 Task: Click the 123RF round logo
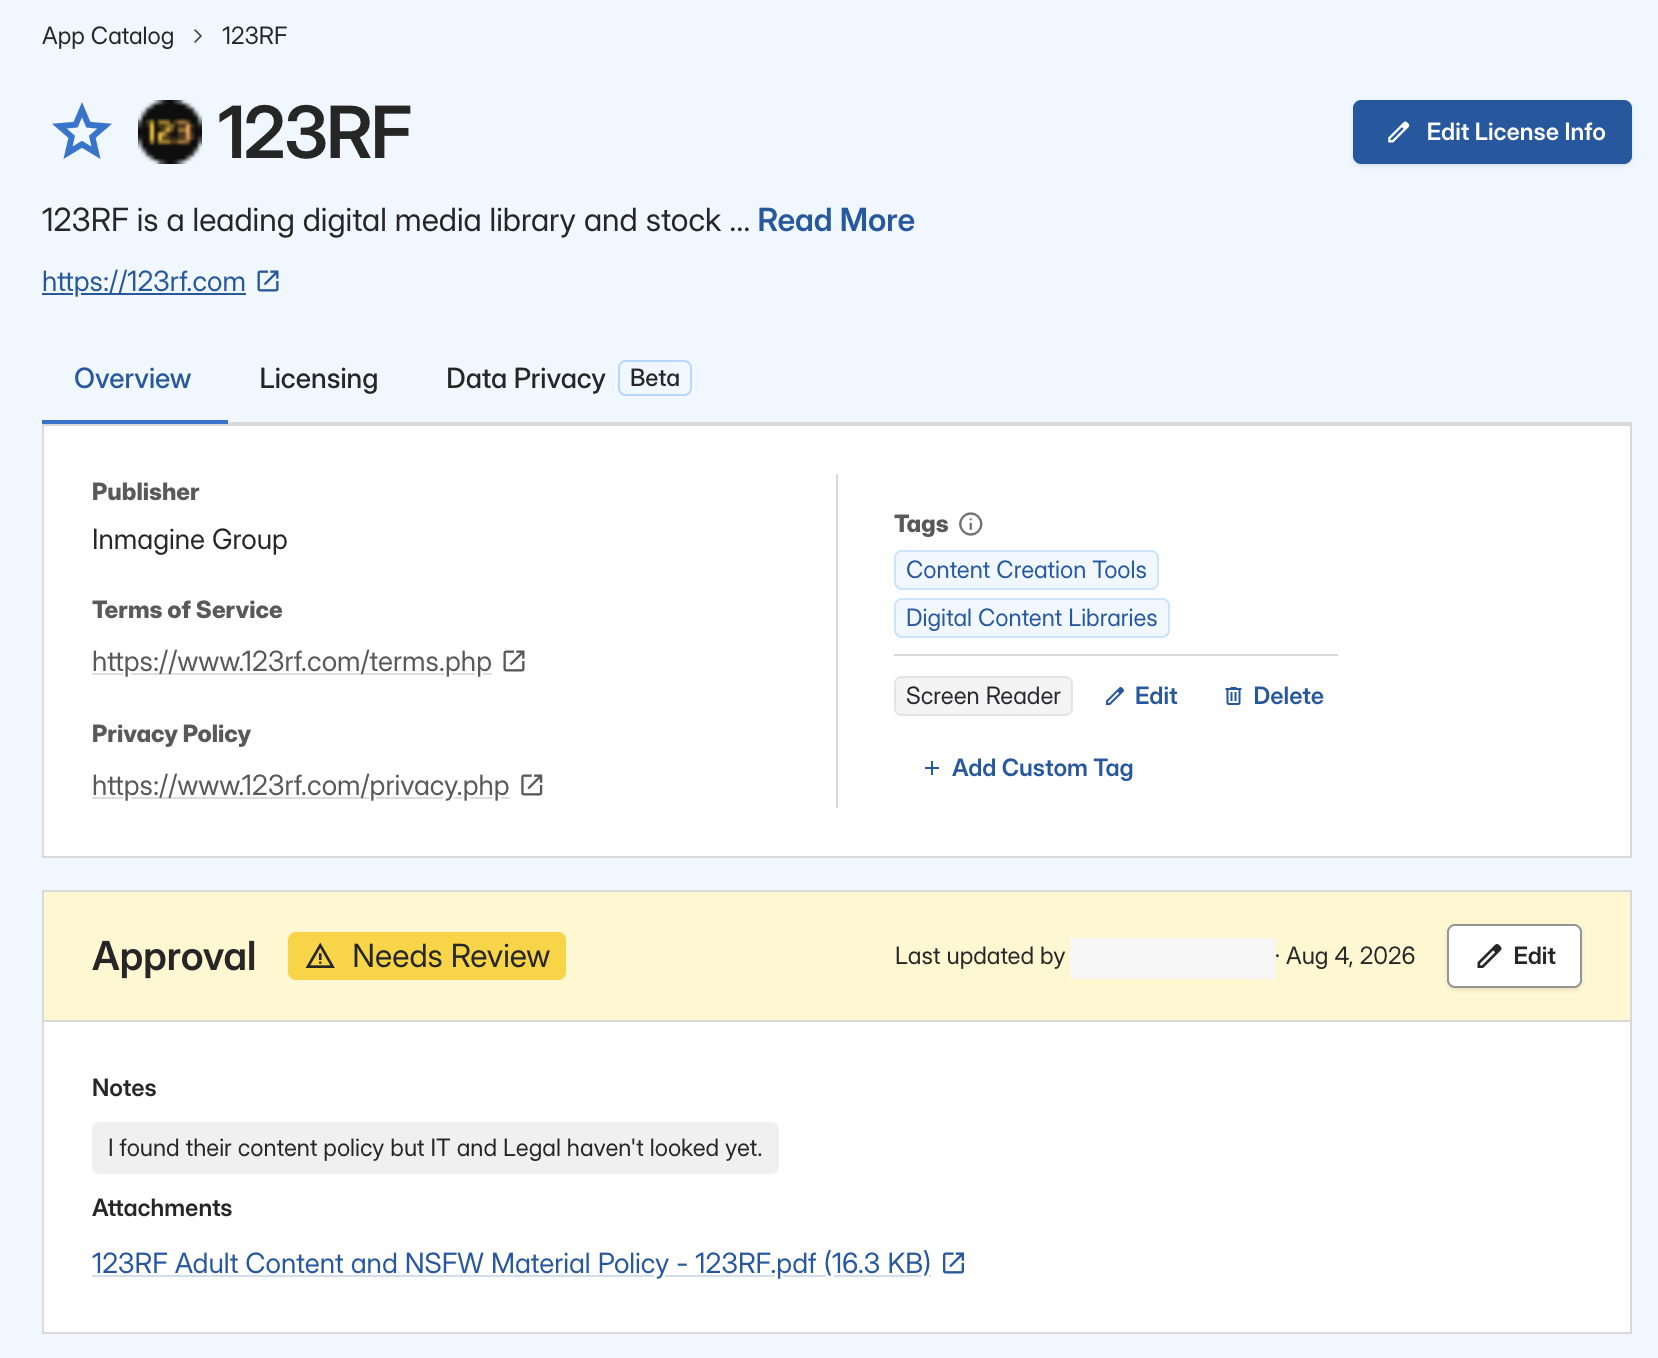pyautogui.click(x=170, y=132)
